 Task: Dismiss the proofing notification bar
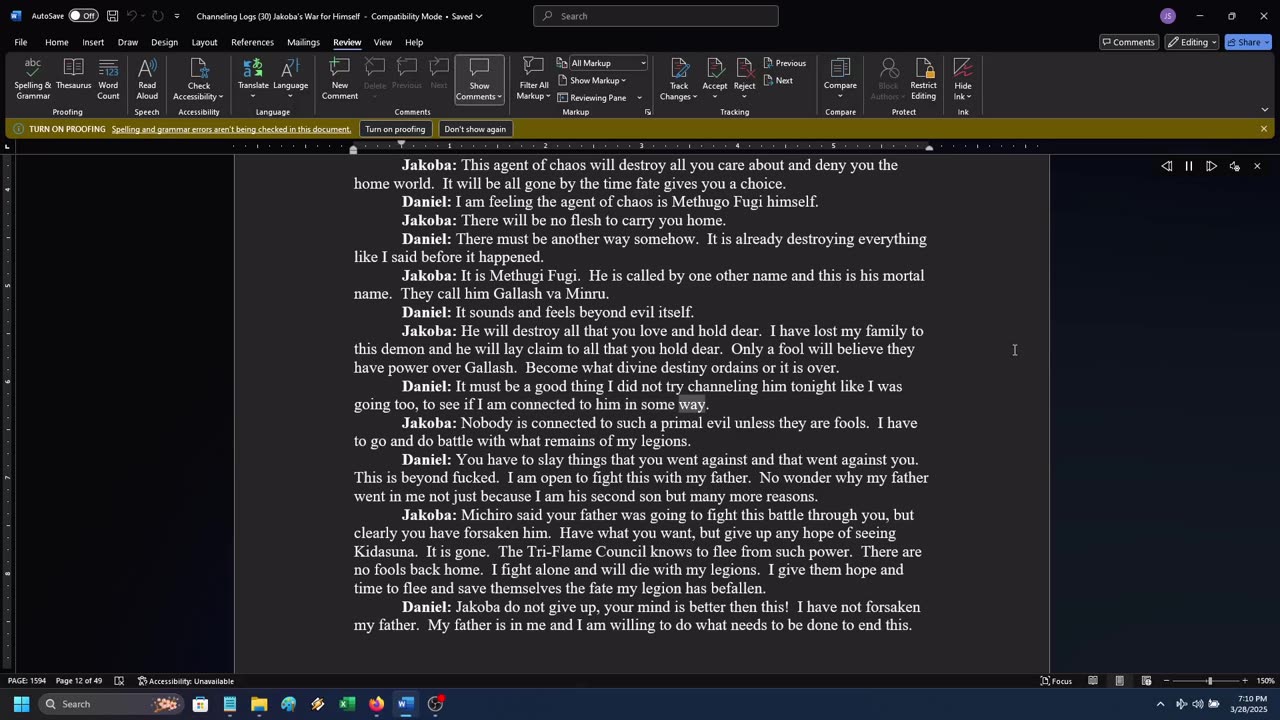[1264, 129]
